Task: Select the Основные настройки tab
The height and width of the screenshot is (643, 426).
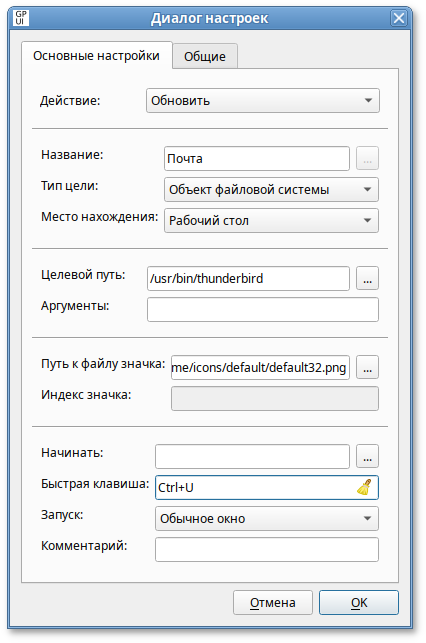Action: point(96,55)
